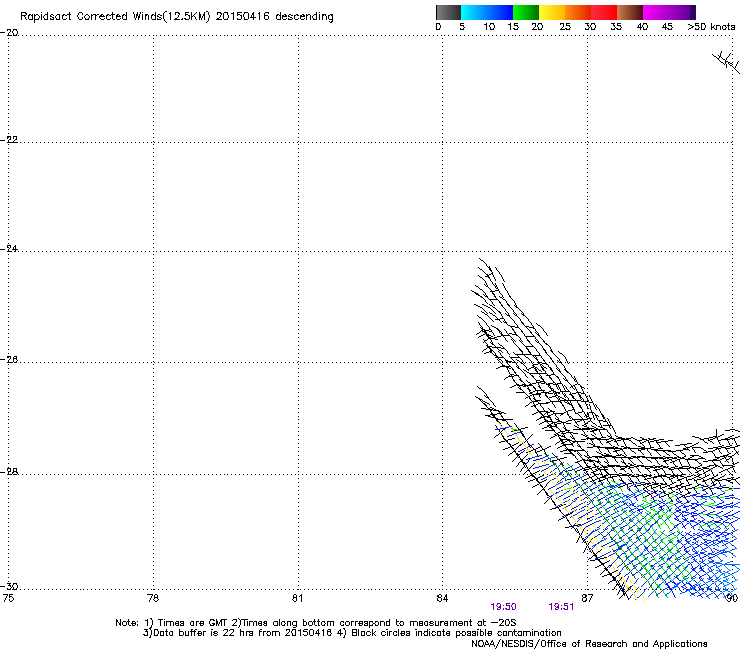Click the '81' longitude axis label
740x650 pixels.
[x=297, y=598]
